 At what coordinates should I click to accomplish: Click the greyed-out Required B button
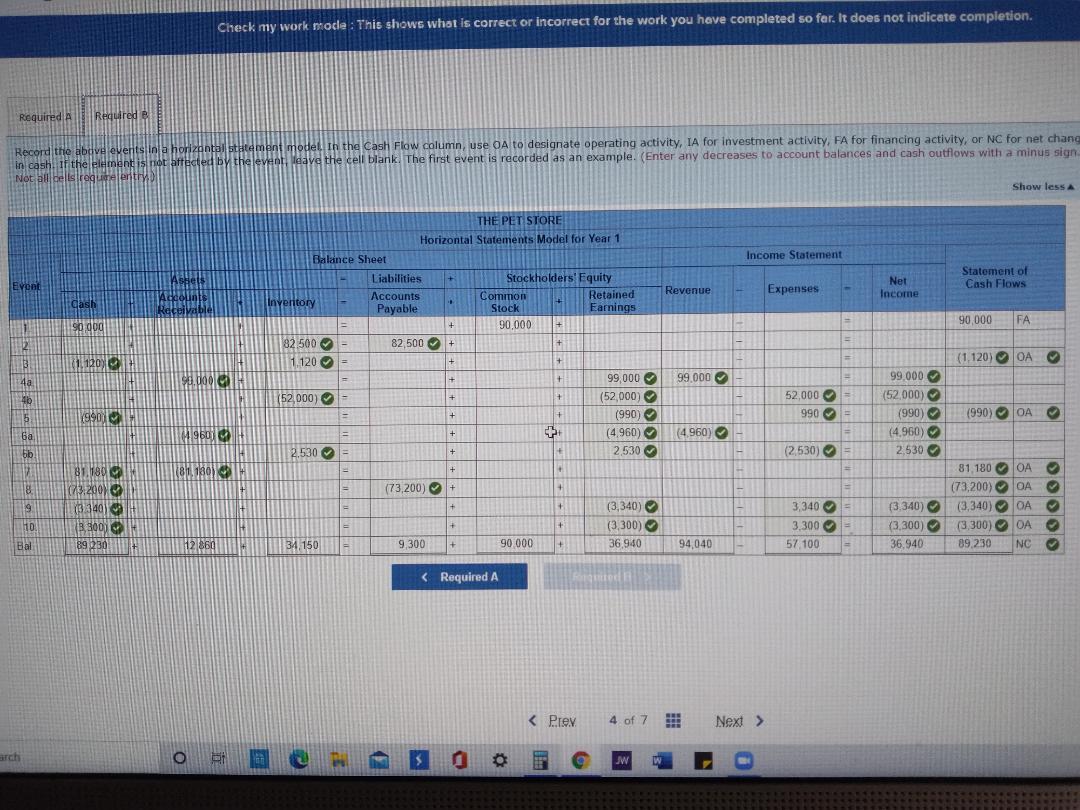tap(612, 577)
